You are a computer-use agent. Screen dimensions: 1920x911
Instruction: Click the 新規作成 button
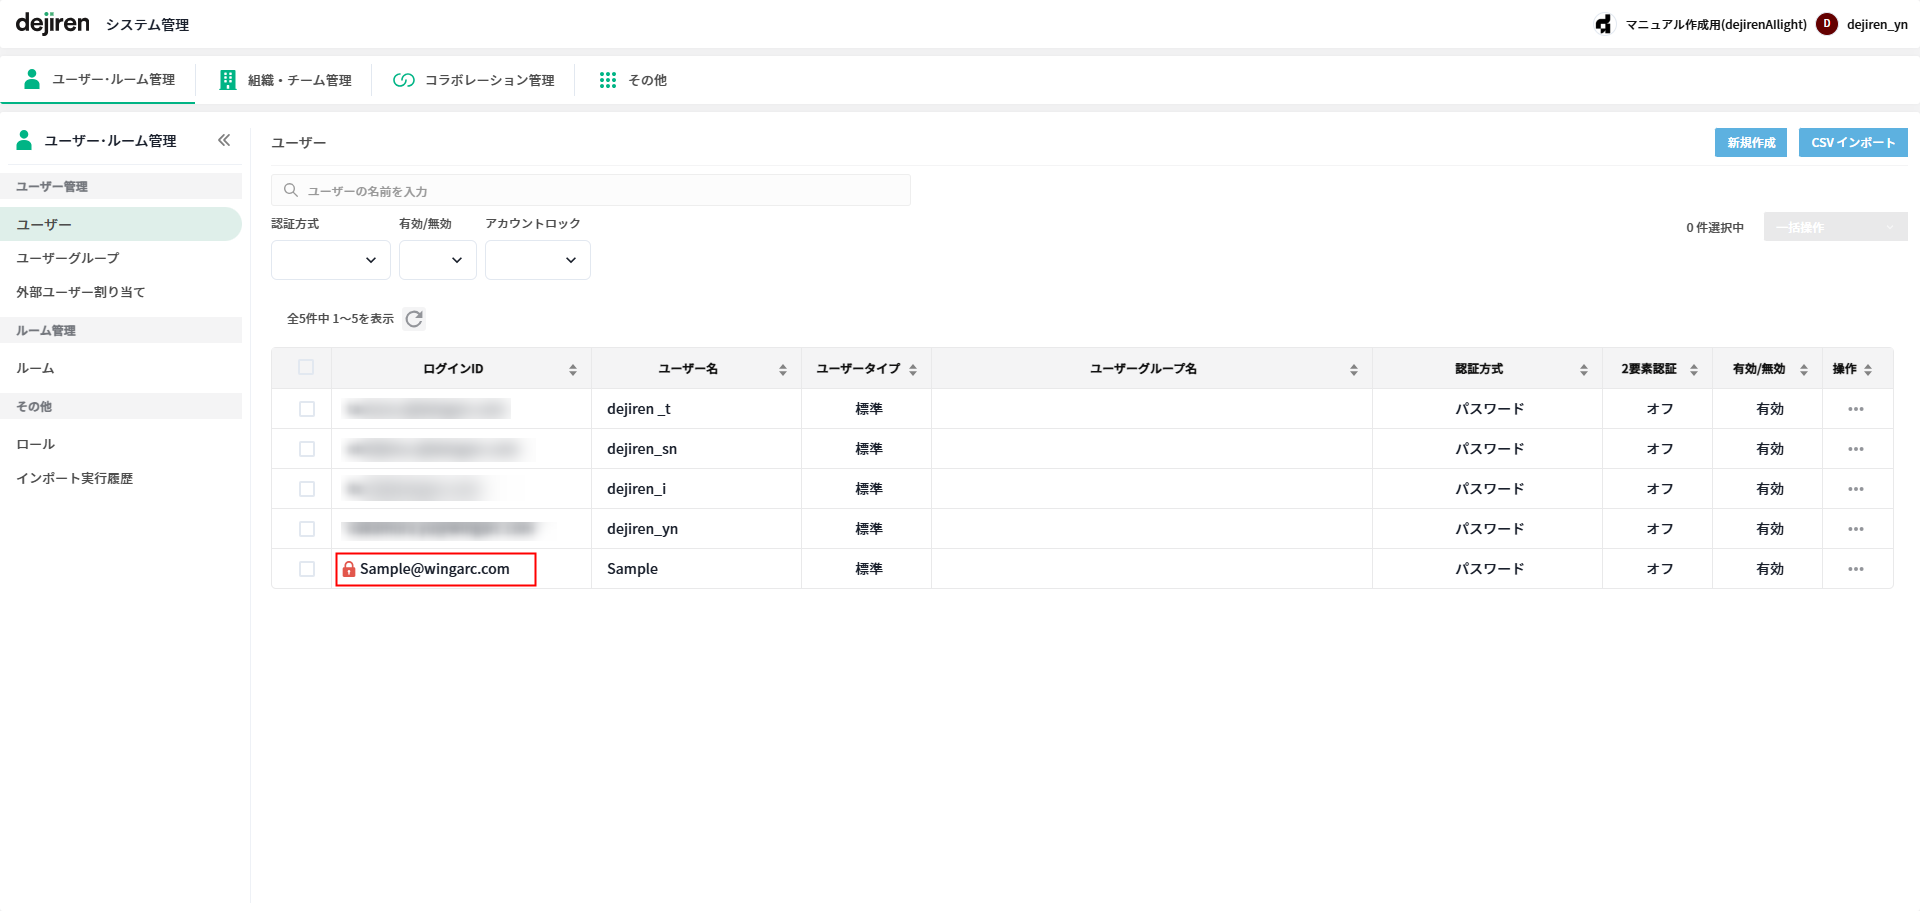point(1750,143)
